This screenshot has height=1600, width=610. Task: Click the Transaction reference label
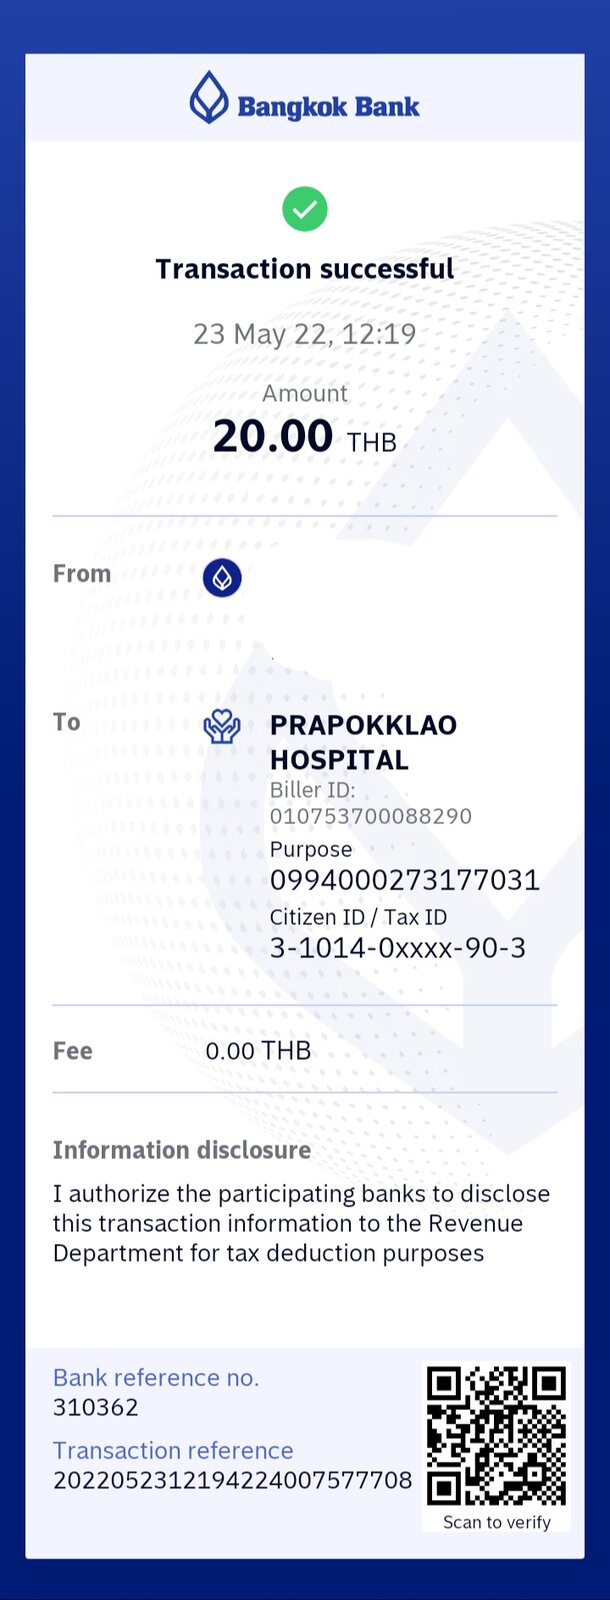click(x=173, y=1451)
